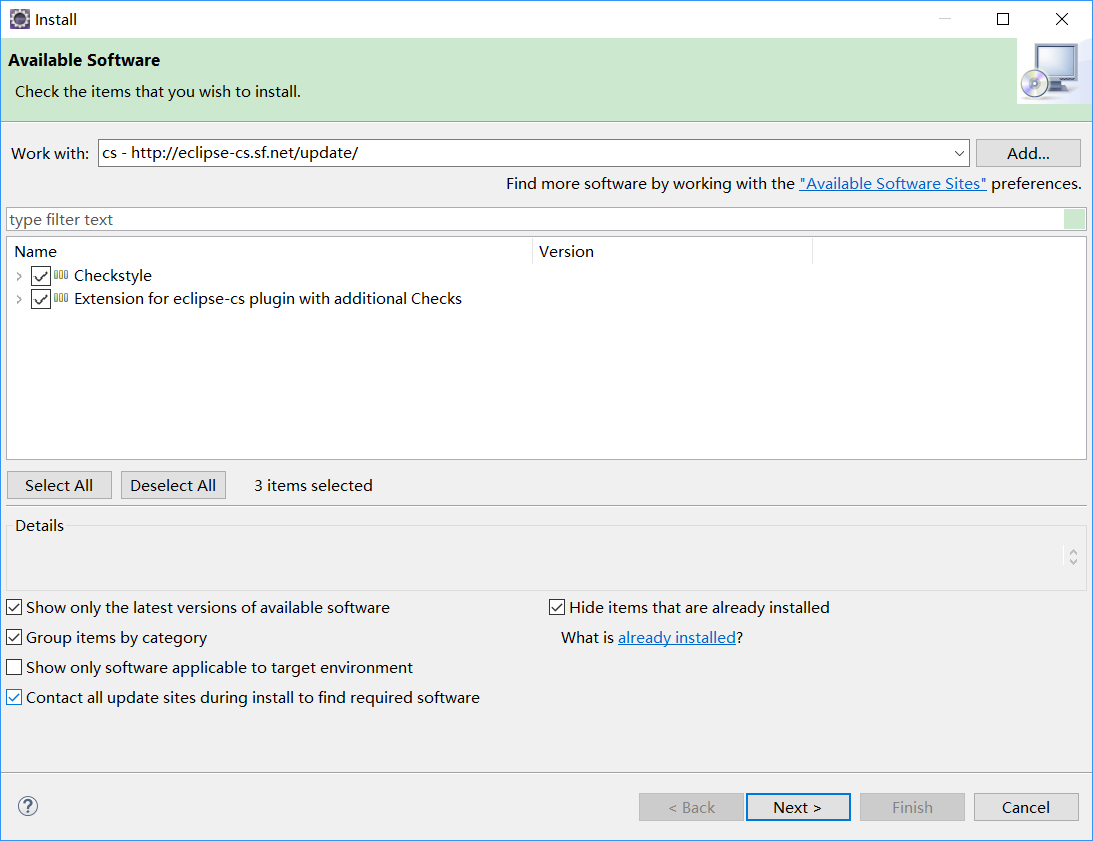The width and height of the screenshot is (1093, 841).
Task: Maximize the Install window
Action: [x=1002, y=19]
